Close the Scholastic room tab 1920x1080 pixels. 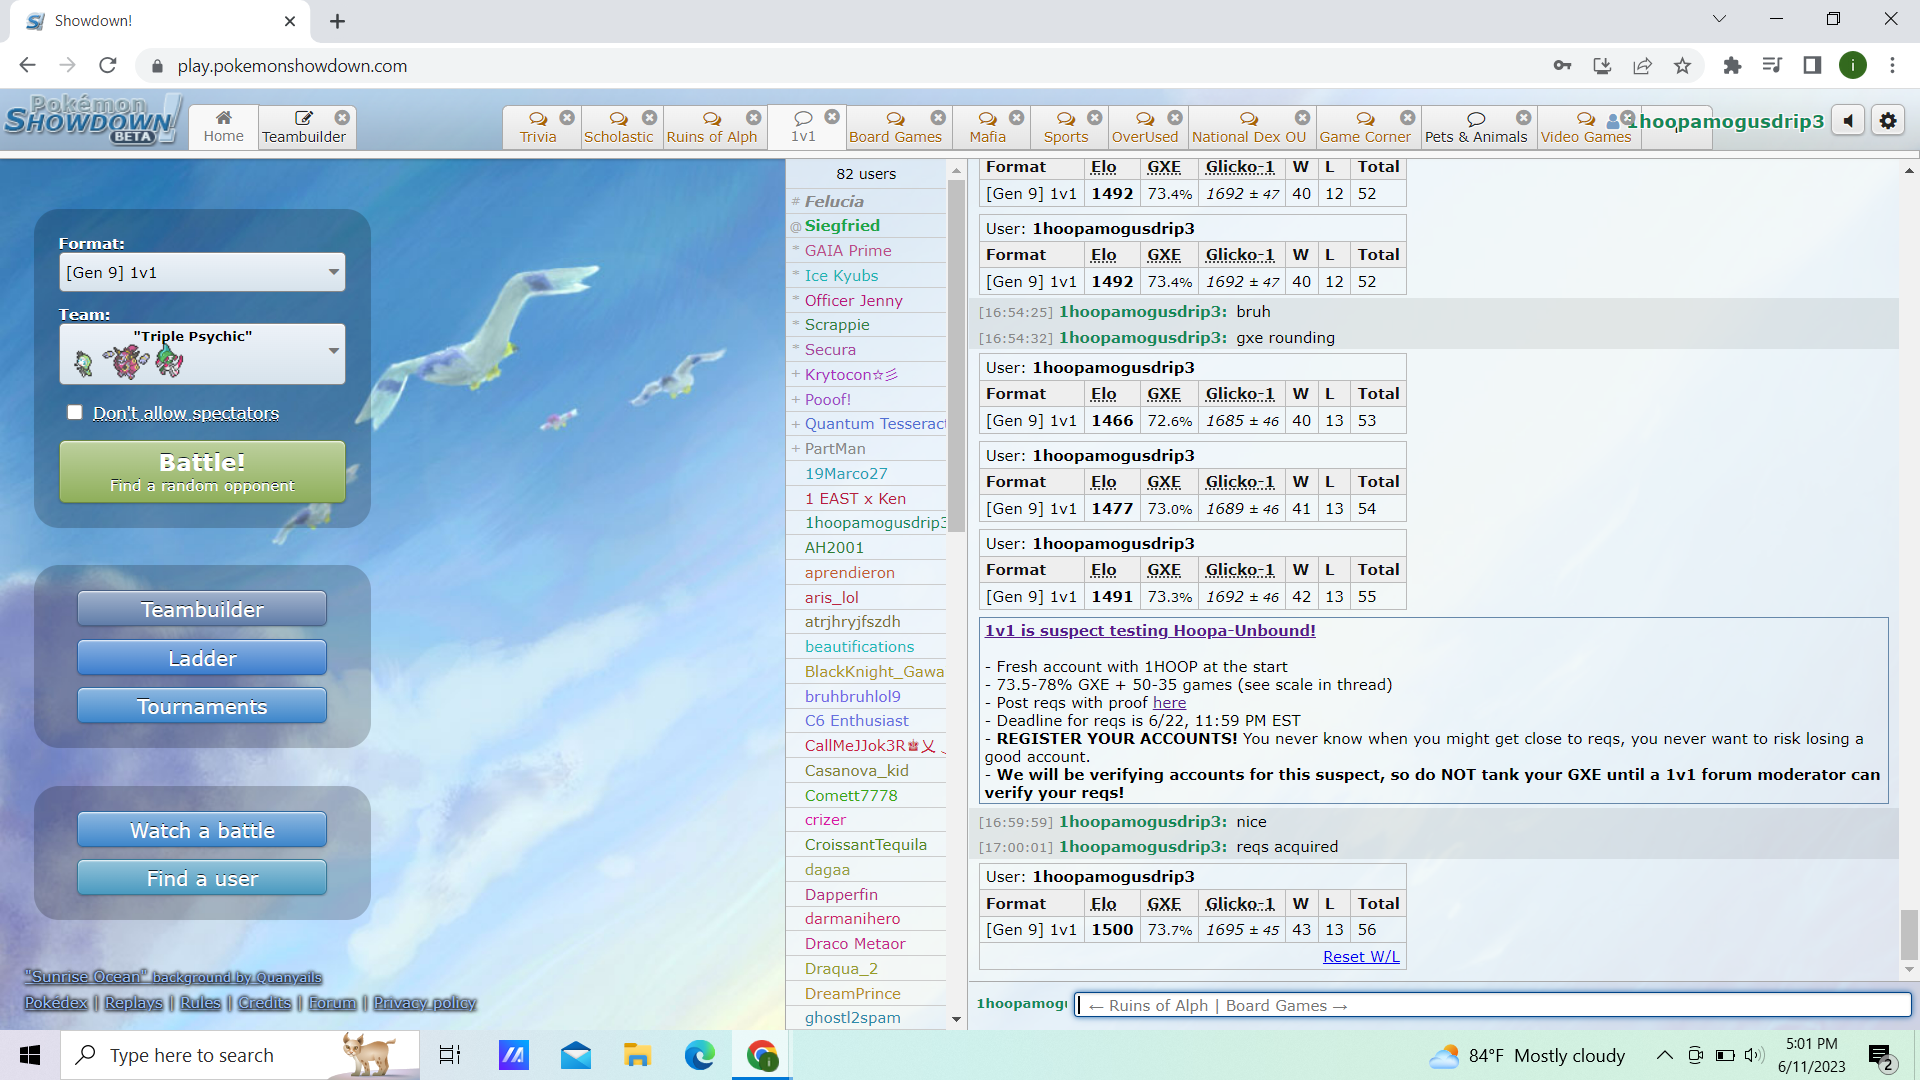pyautogui.click(x=650, y=117)
